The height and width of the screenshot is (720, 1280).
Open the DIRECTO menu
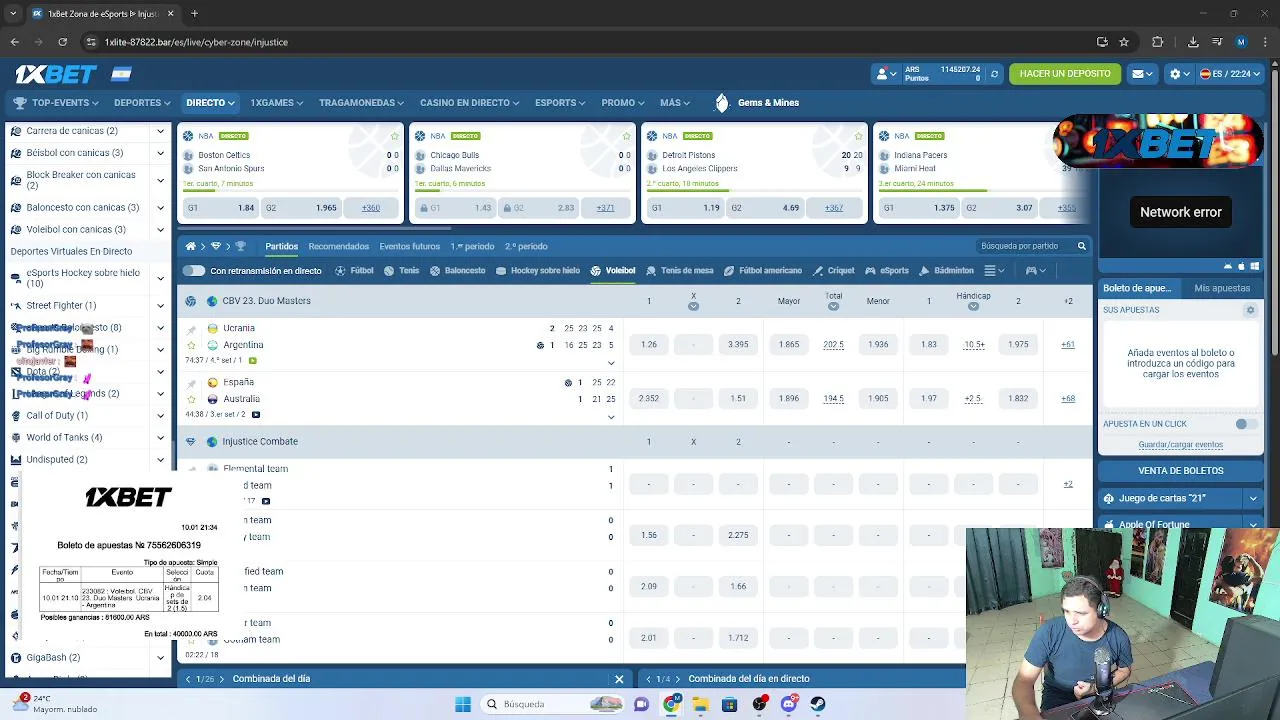(210, 103)
